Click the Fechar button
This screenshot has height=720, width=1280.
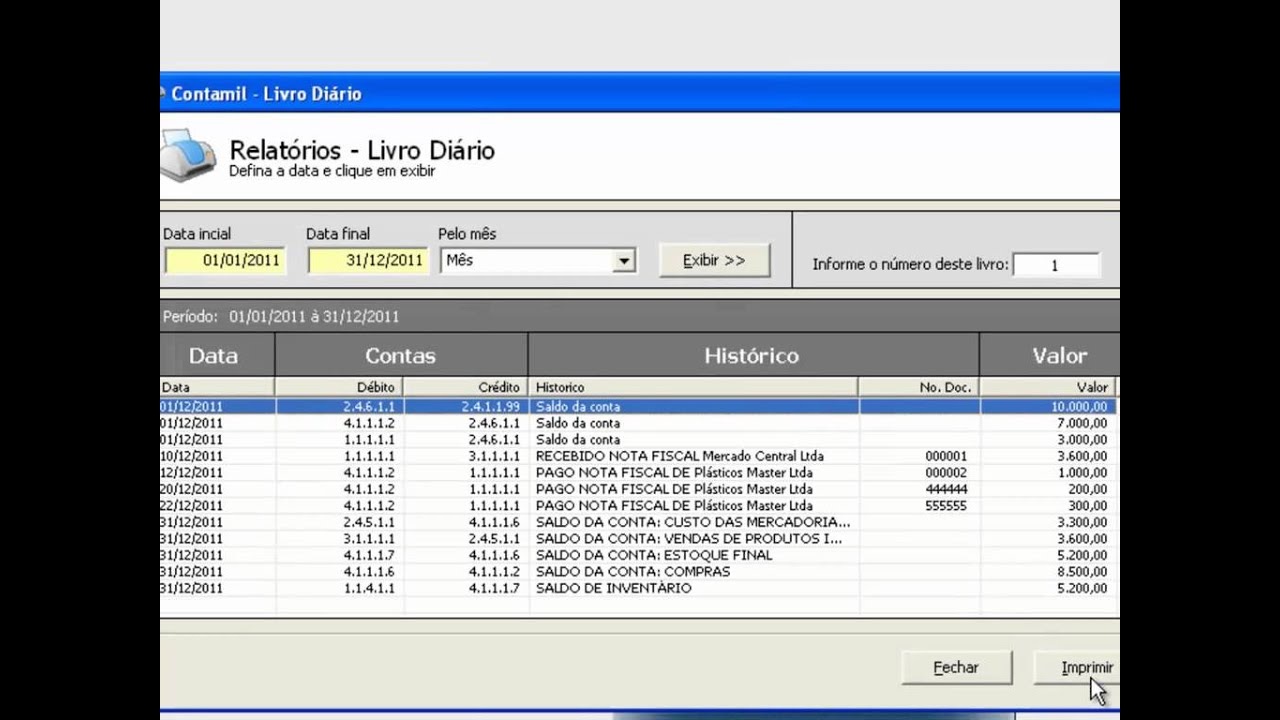pos(956,667)
